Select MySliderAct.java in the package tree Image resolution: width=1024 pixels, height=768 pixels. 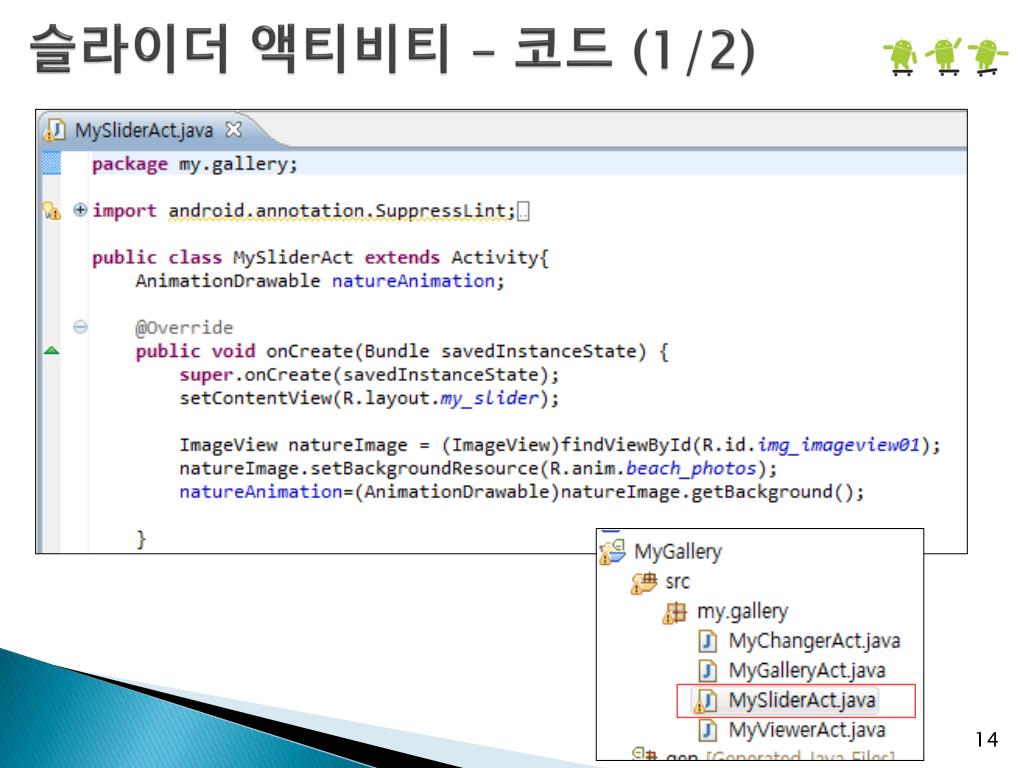coord(802,700)
